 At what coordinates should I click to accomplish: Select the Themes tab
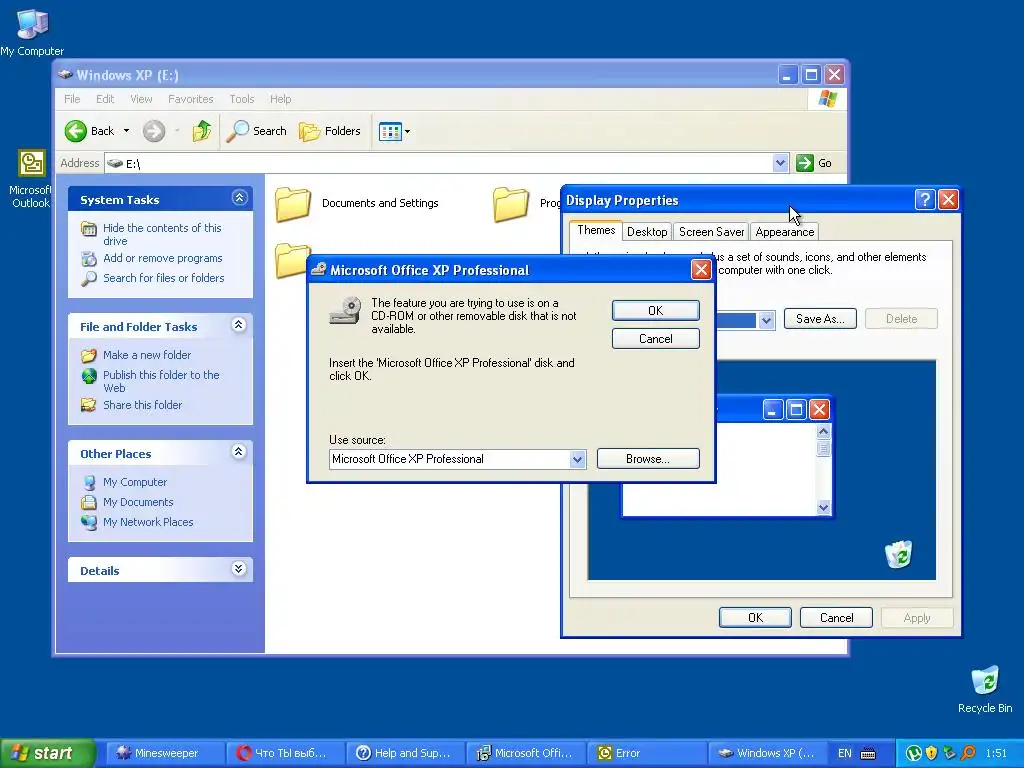[596, 231]
